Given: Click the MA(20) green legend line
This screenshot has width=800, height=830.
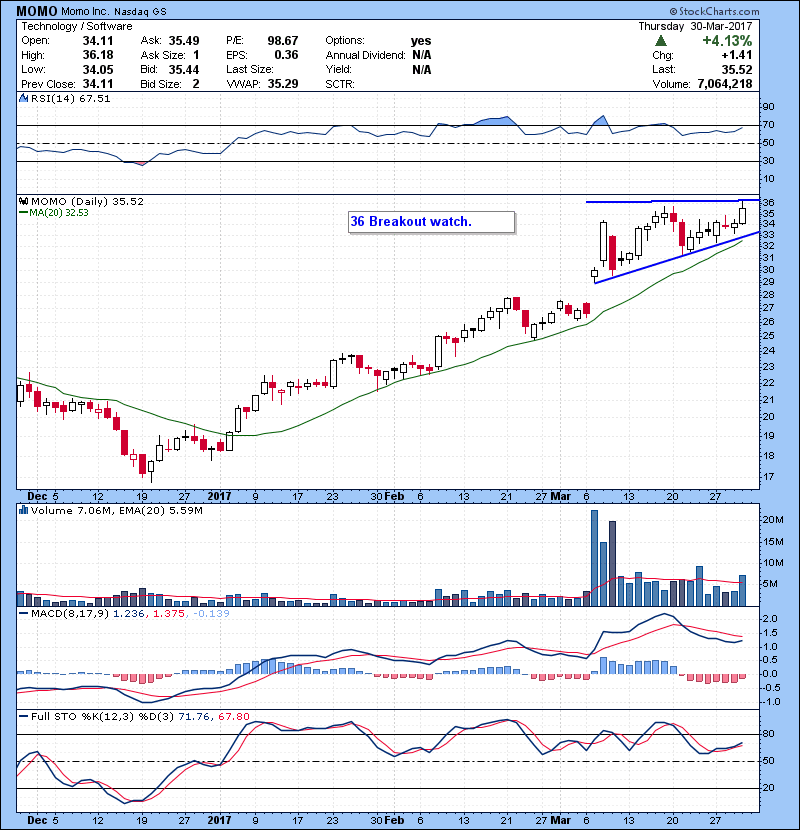Looking at the screenshot, I should pos(24,213).
